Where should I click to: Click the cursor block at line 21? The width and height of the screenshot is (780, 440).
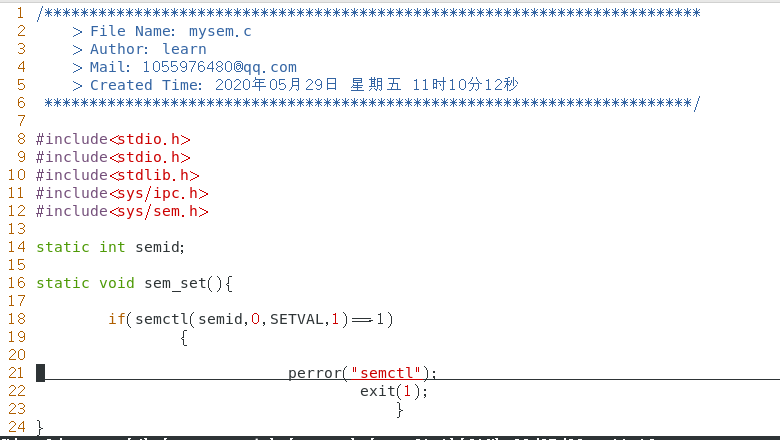pyautogui.click(x=40, y=373)
